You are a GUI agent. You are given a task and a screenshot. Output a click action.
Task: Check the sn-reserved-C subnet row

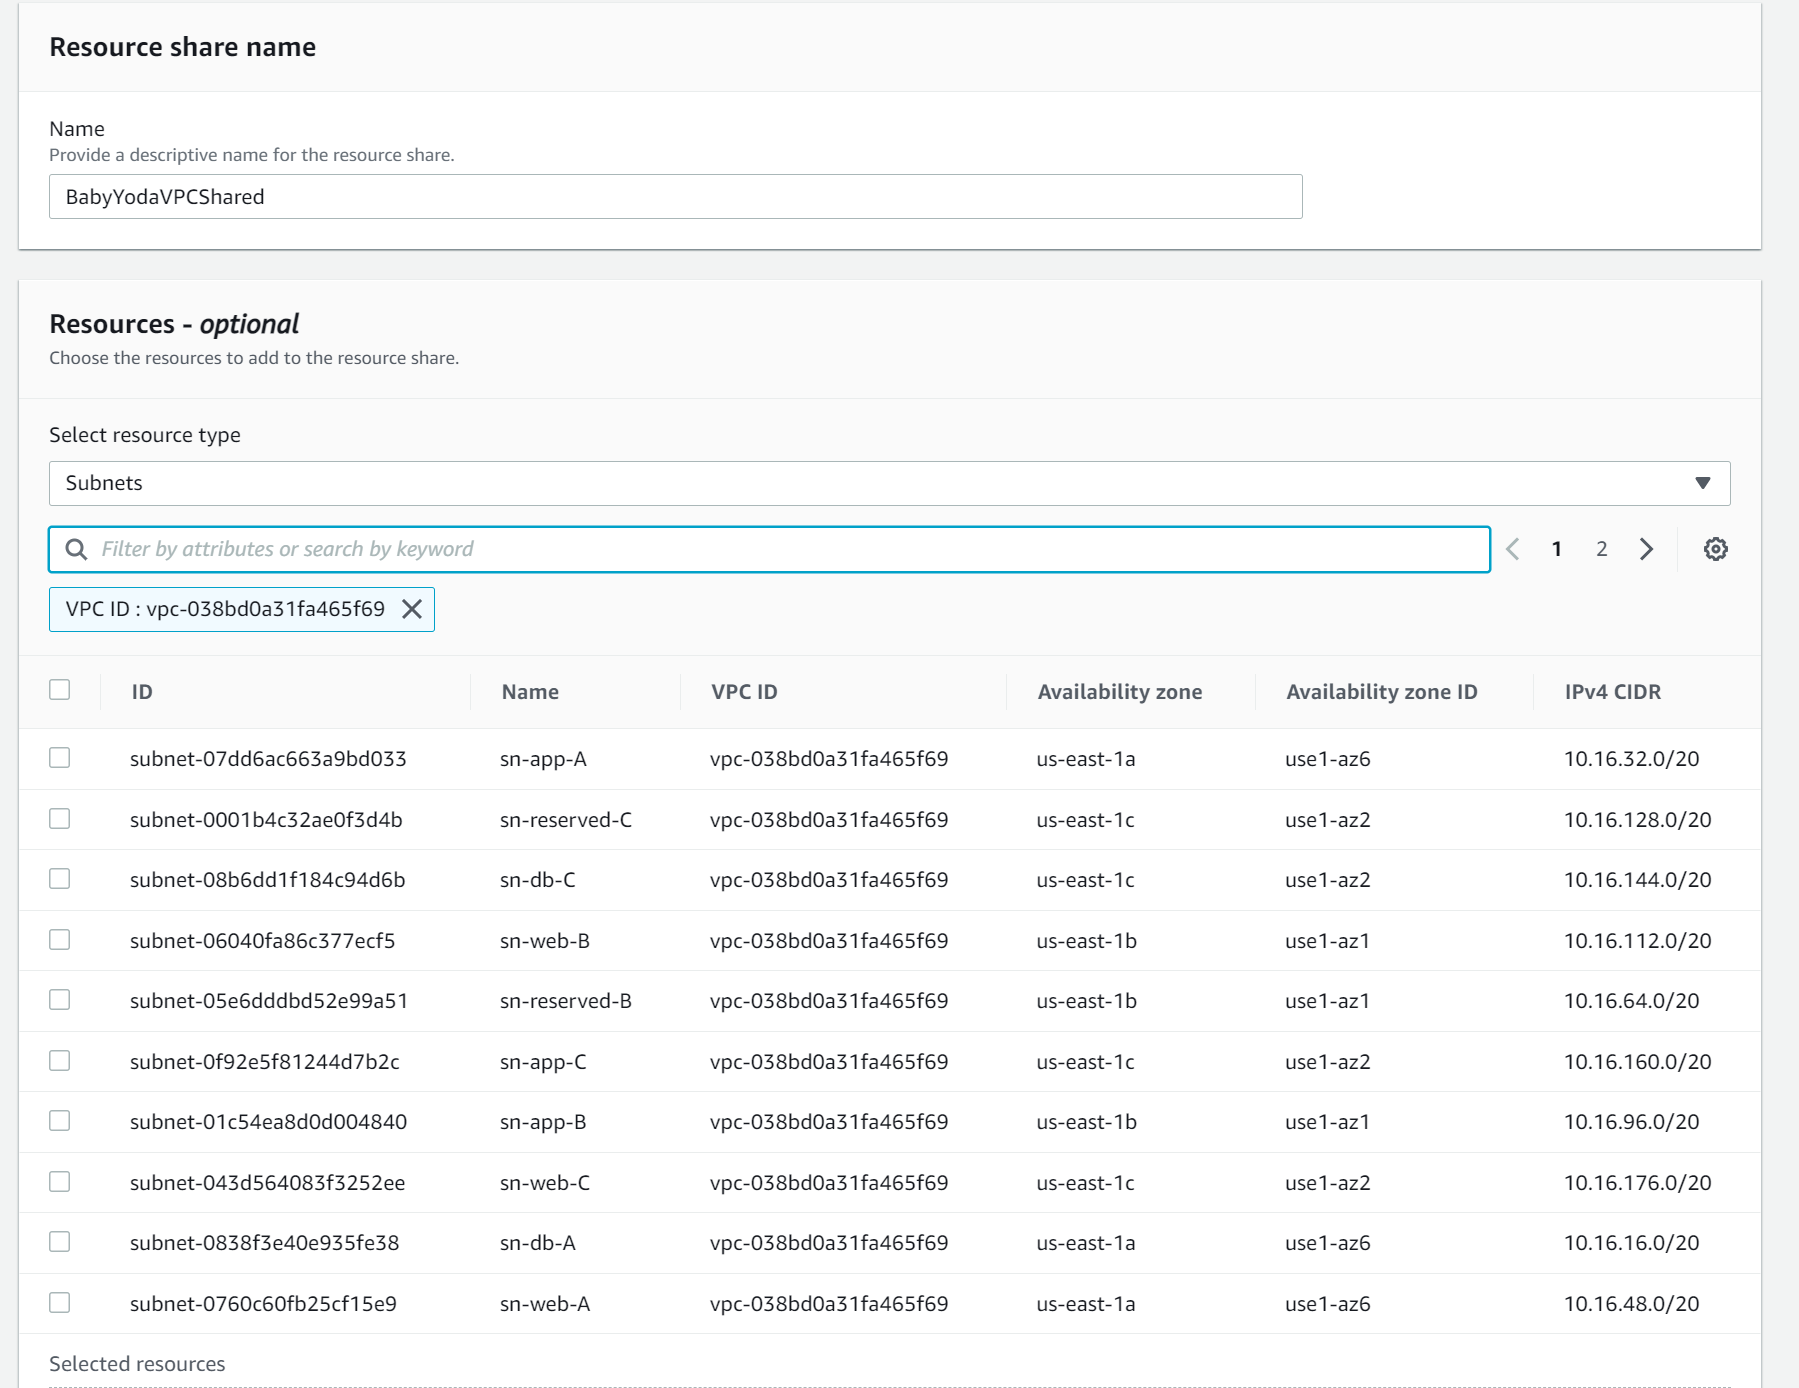coord(60,819)
